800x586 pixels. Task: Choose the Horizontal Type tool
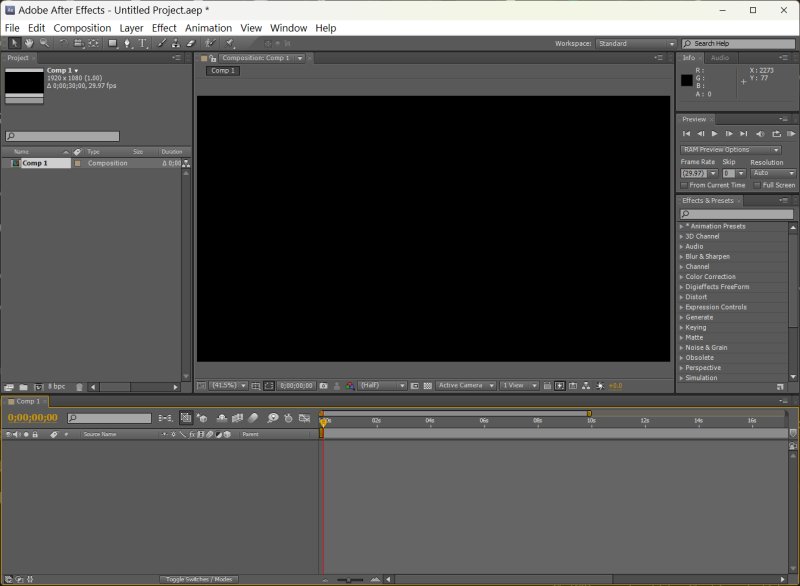click(x=142, y=44)
